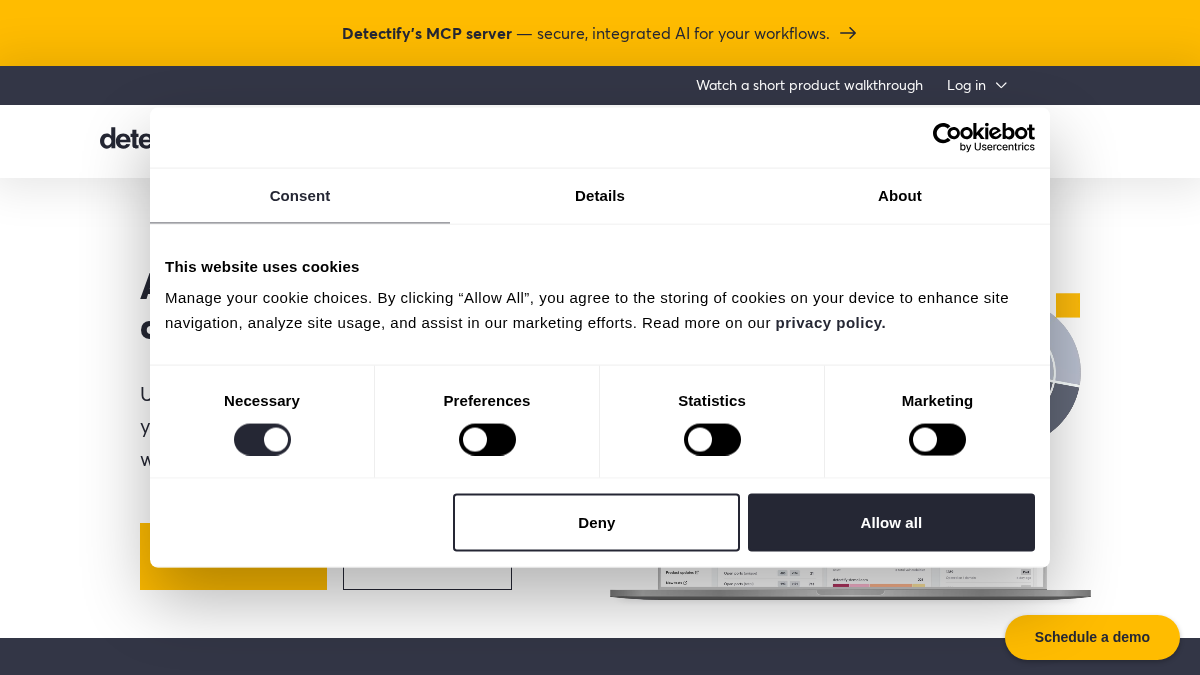The height and width of the screenshot is (675, 1200).
Task: Click the Preferences label text
Action: coord(487,401)
